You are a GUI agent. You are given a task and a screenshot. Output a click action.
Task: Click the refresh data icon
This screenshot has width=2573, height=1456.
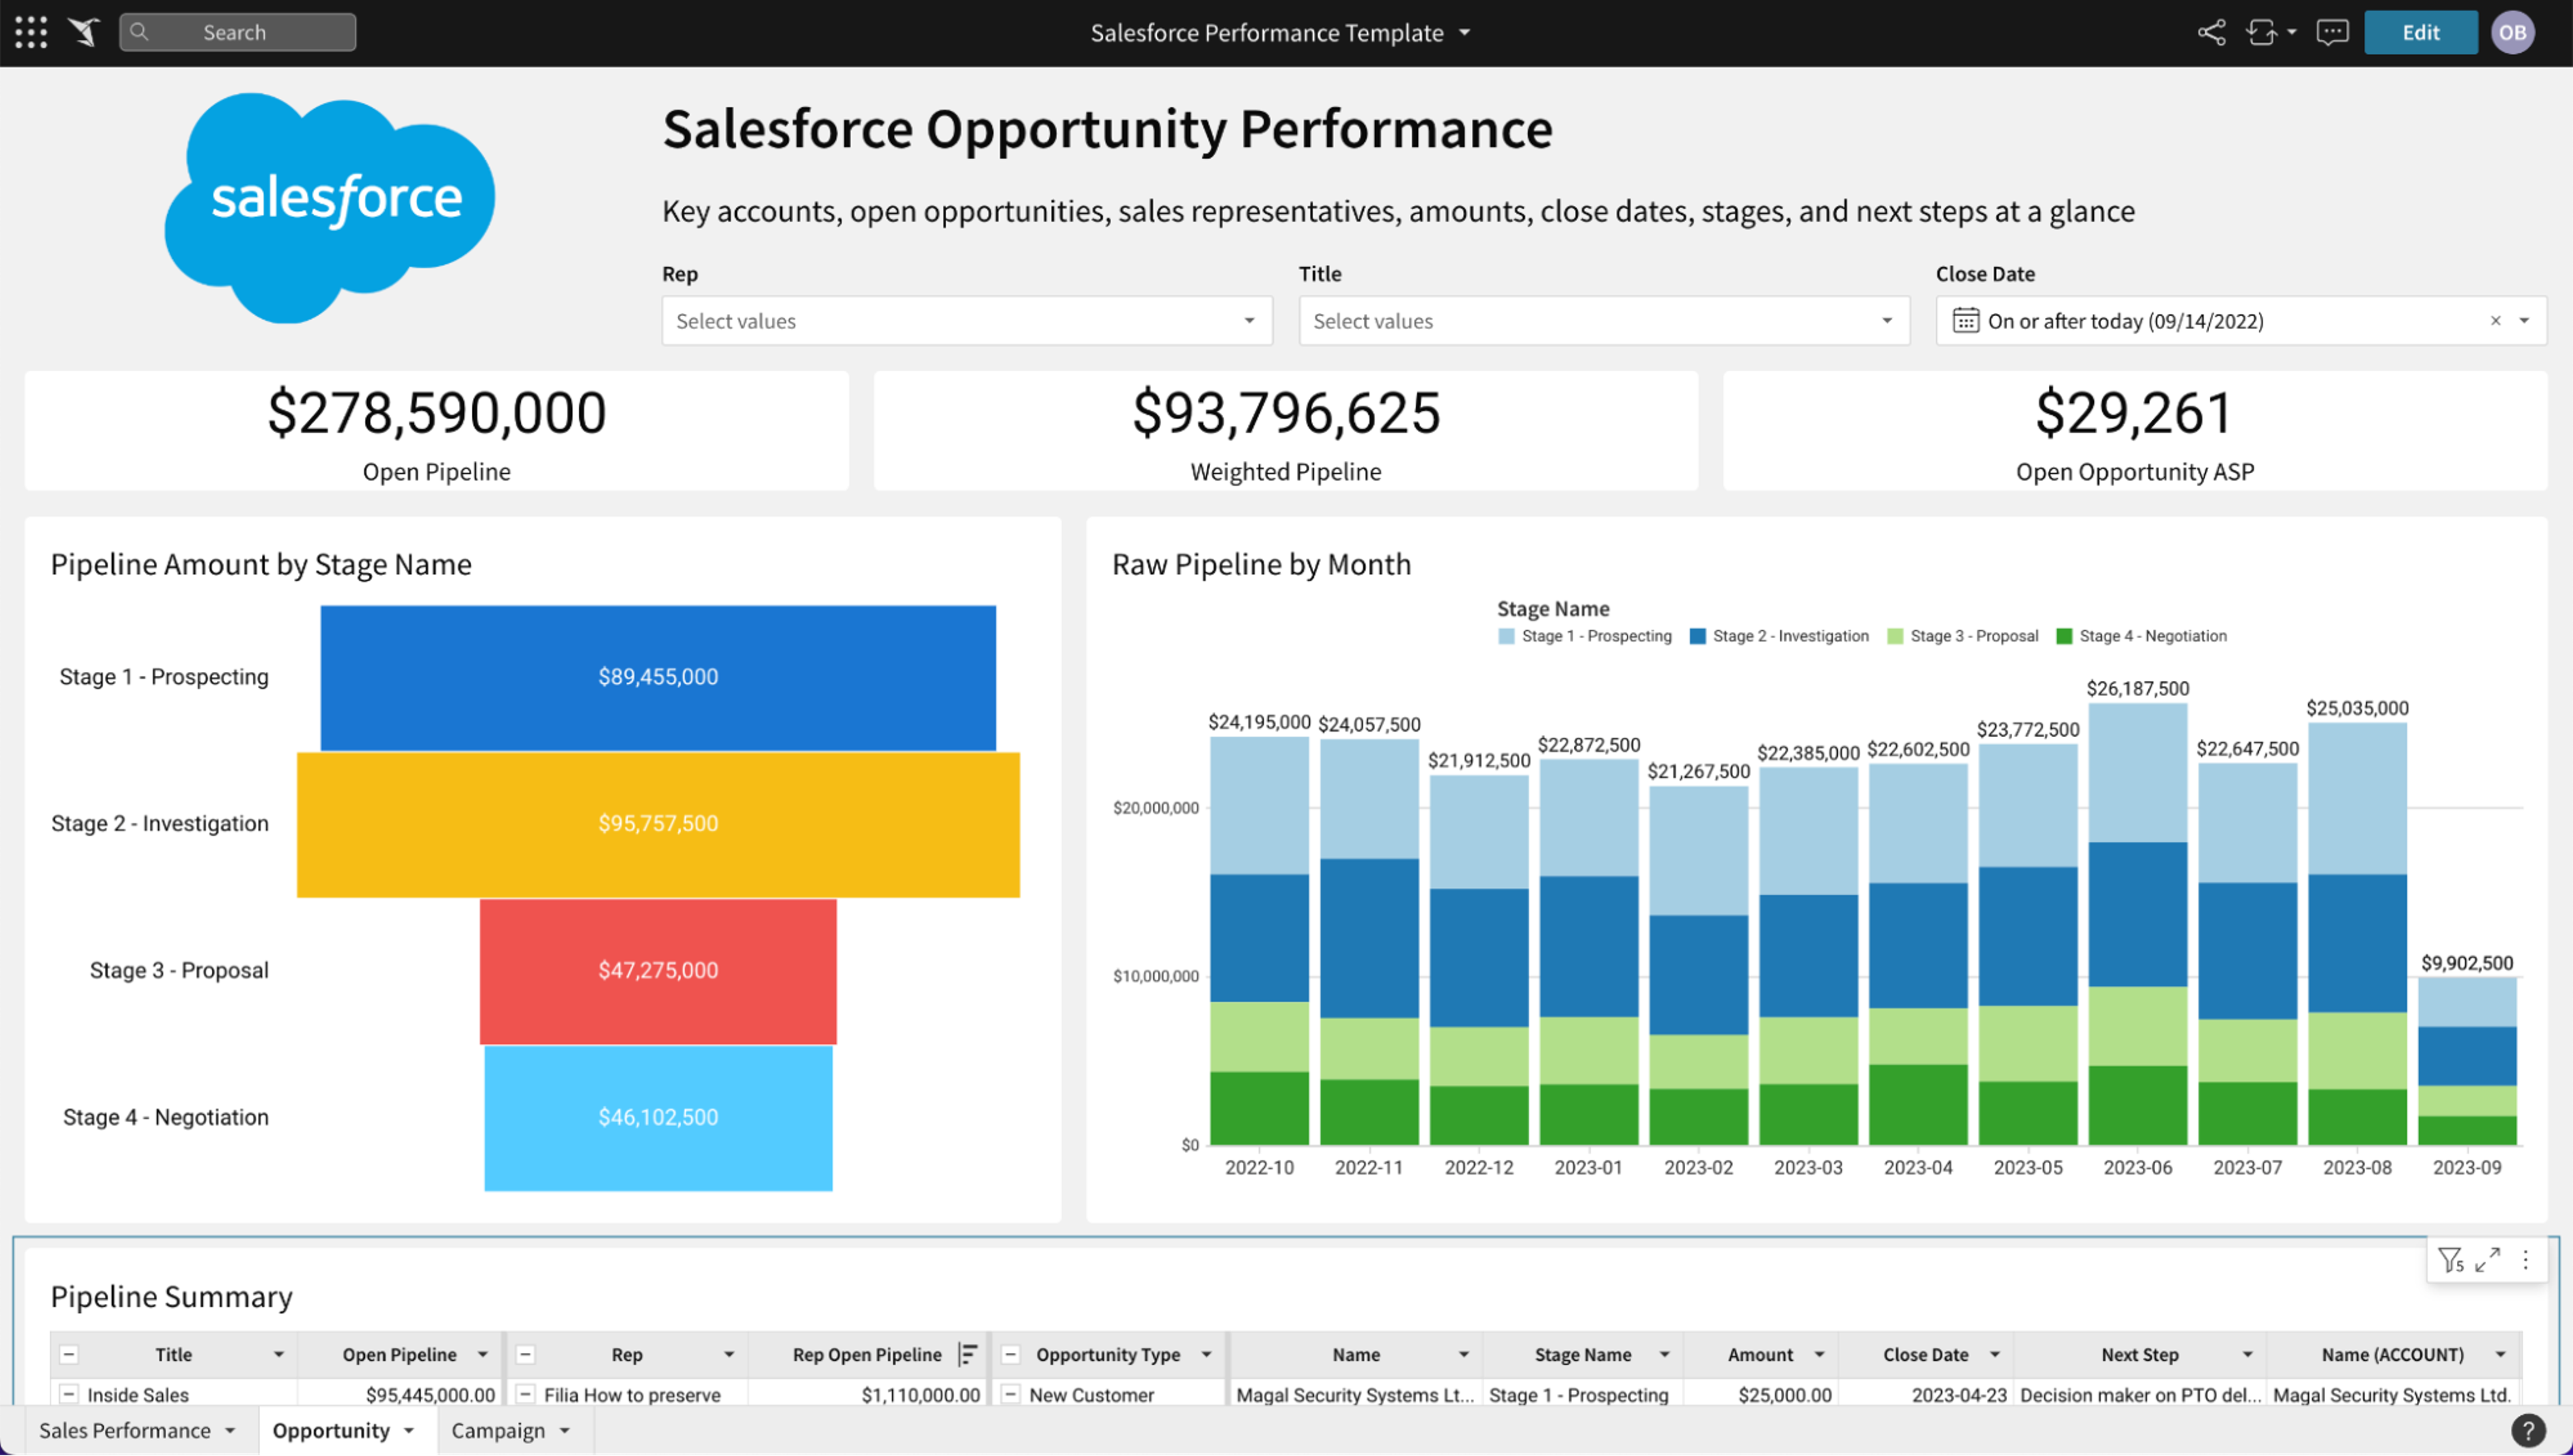pos(2261,32)
